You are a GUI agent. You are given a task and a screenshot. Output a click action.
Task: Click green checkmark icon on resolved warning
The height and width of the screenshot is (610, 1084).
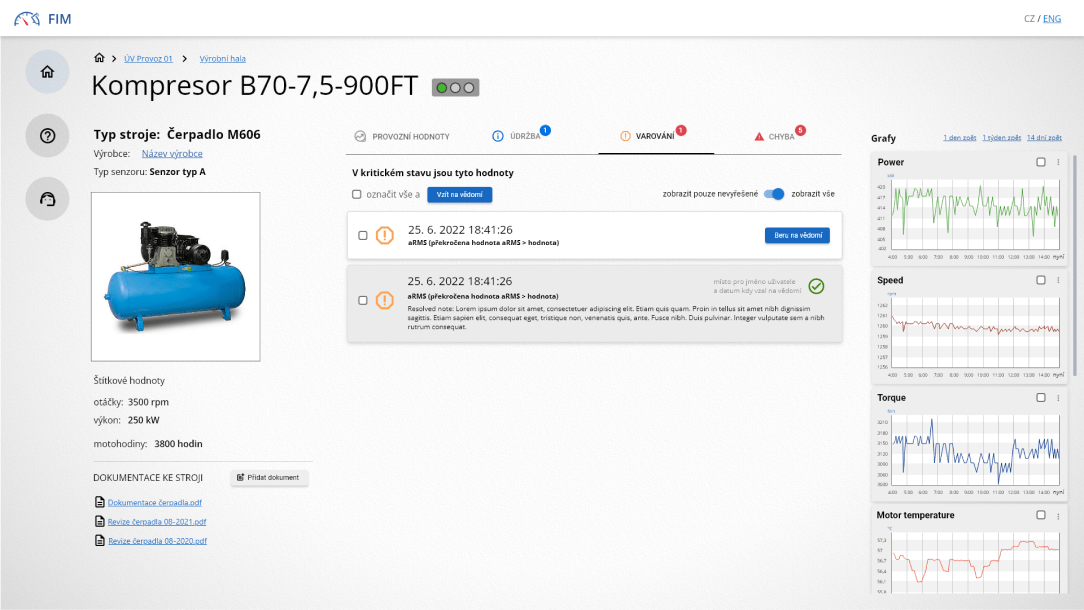(816, 287)
